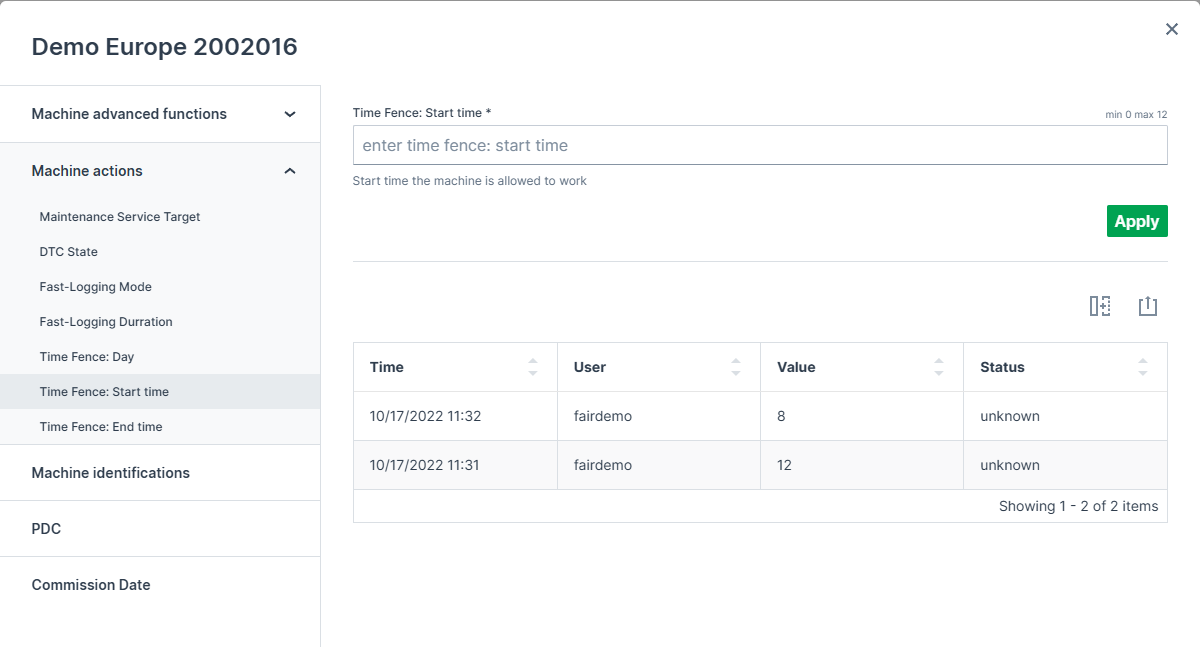Click the column chooser icon above table

pos(1100,306)
